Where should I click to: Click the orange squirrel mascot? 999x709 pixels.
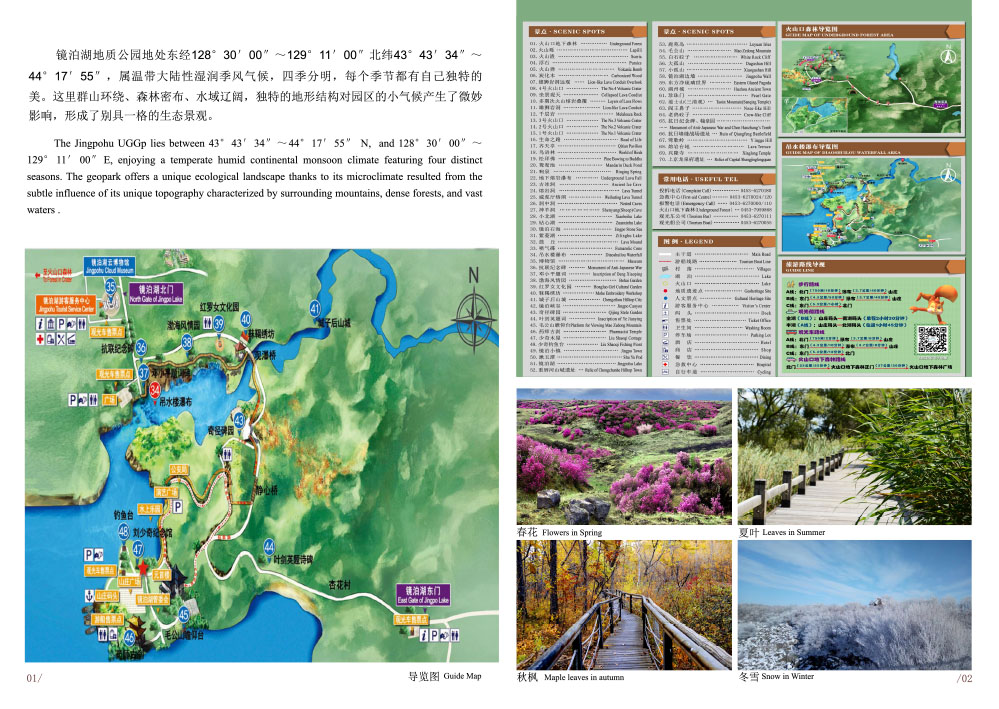937,300
